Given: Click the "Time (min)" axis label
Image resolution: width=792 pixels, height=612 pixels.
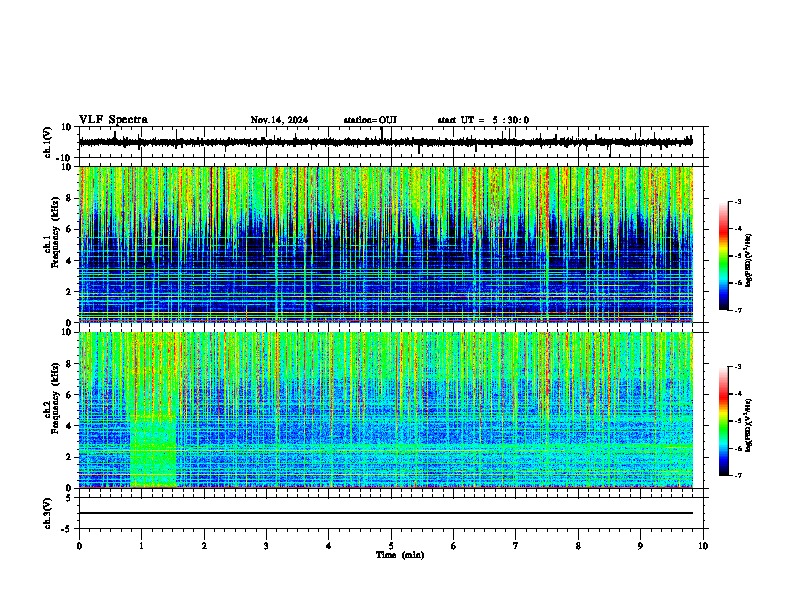Looking at the screenshot, I should point(400,555).
